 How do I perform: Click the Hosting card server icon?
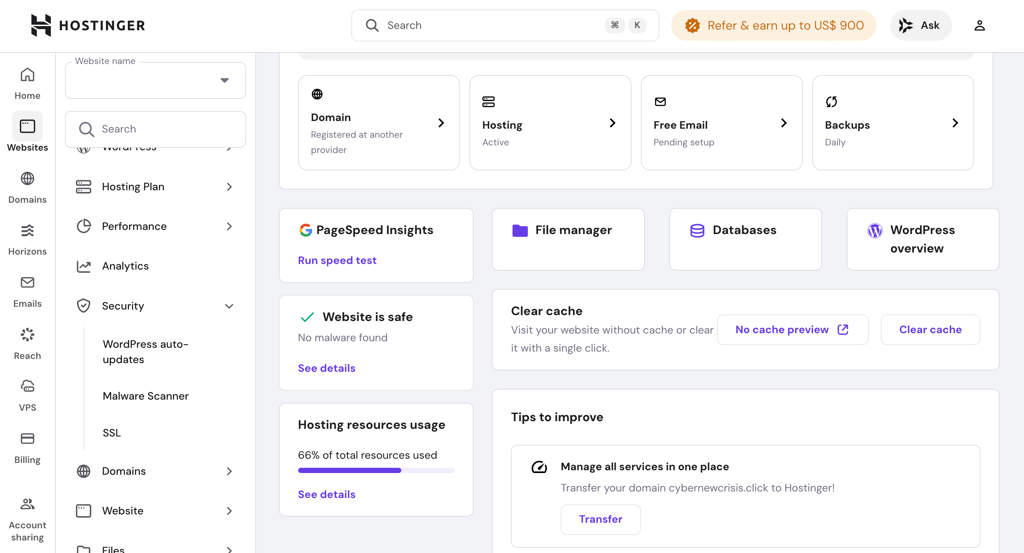[x=488, y=102]
